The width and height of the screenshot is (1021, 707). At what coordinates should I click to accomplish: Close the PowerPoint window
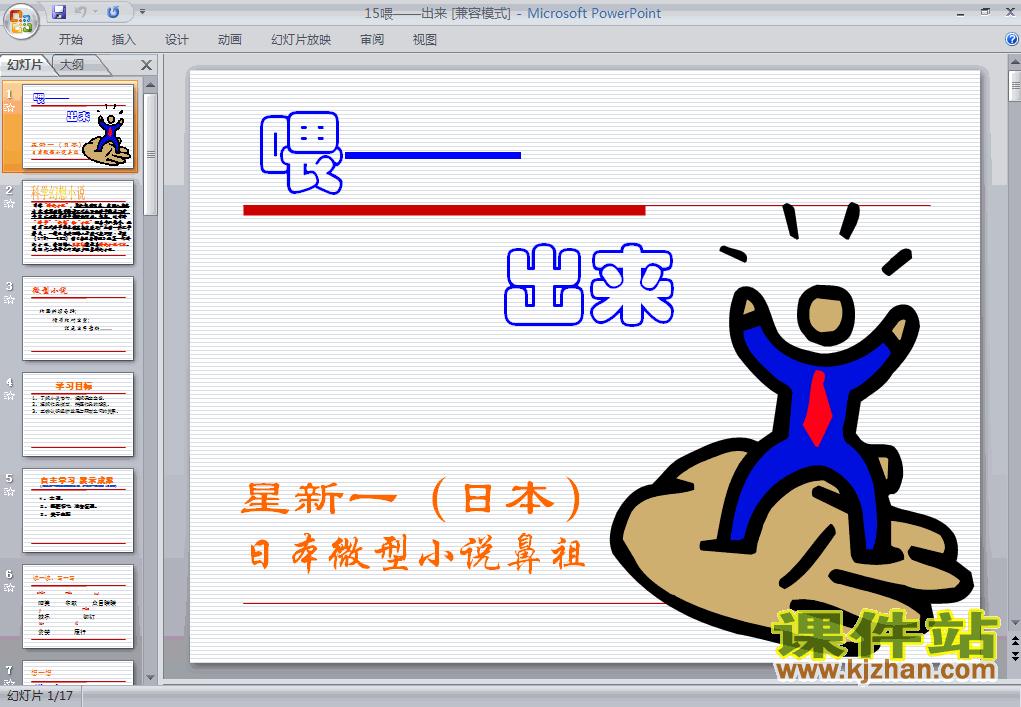tap(1011, 12)
